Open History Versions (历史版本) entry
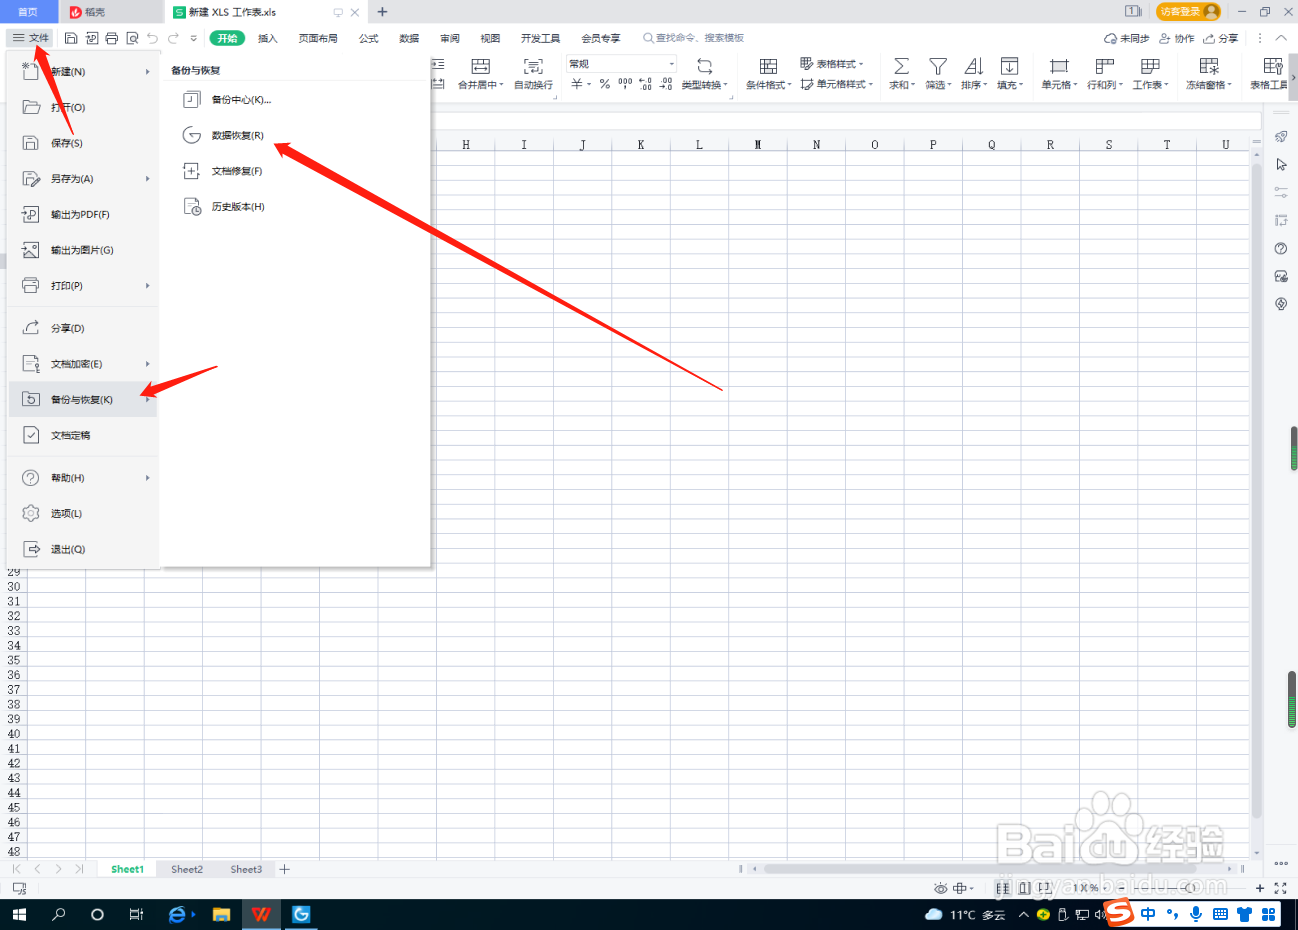 pyautogui.click(x=238, y=207)
